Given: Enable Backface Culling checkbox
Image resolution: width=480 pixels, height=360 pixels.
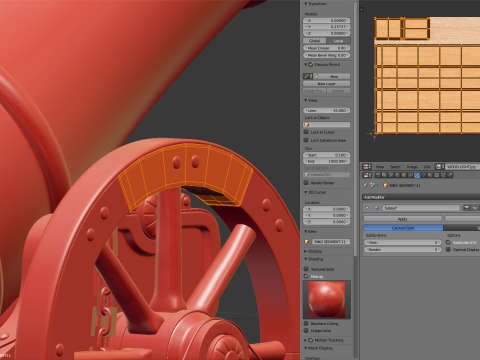Looking at the screenshot, I should point(306,323).
